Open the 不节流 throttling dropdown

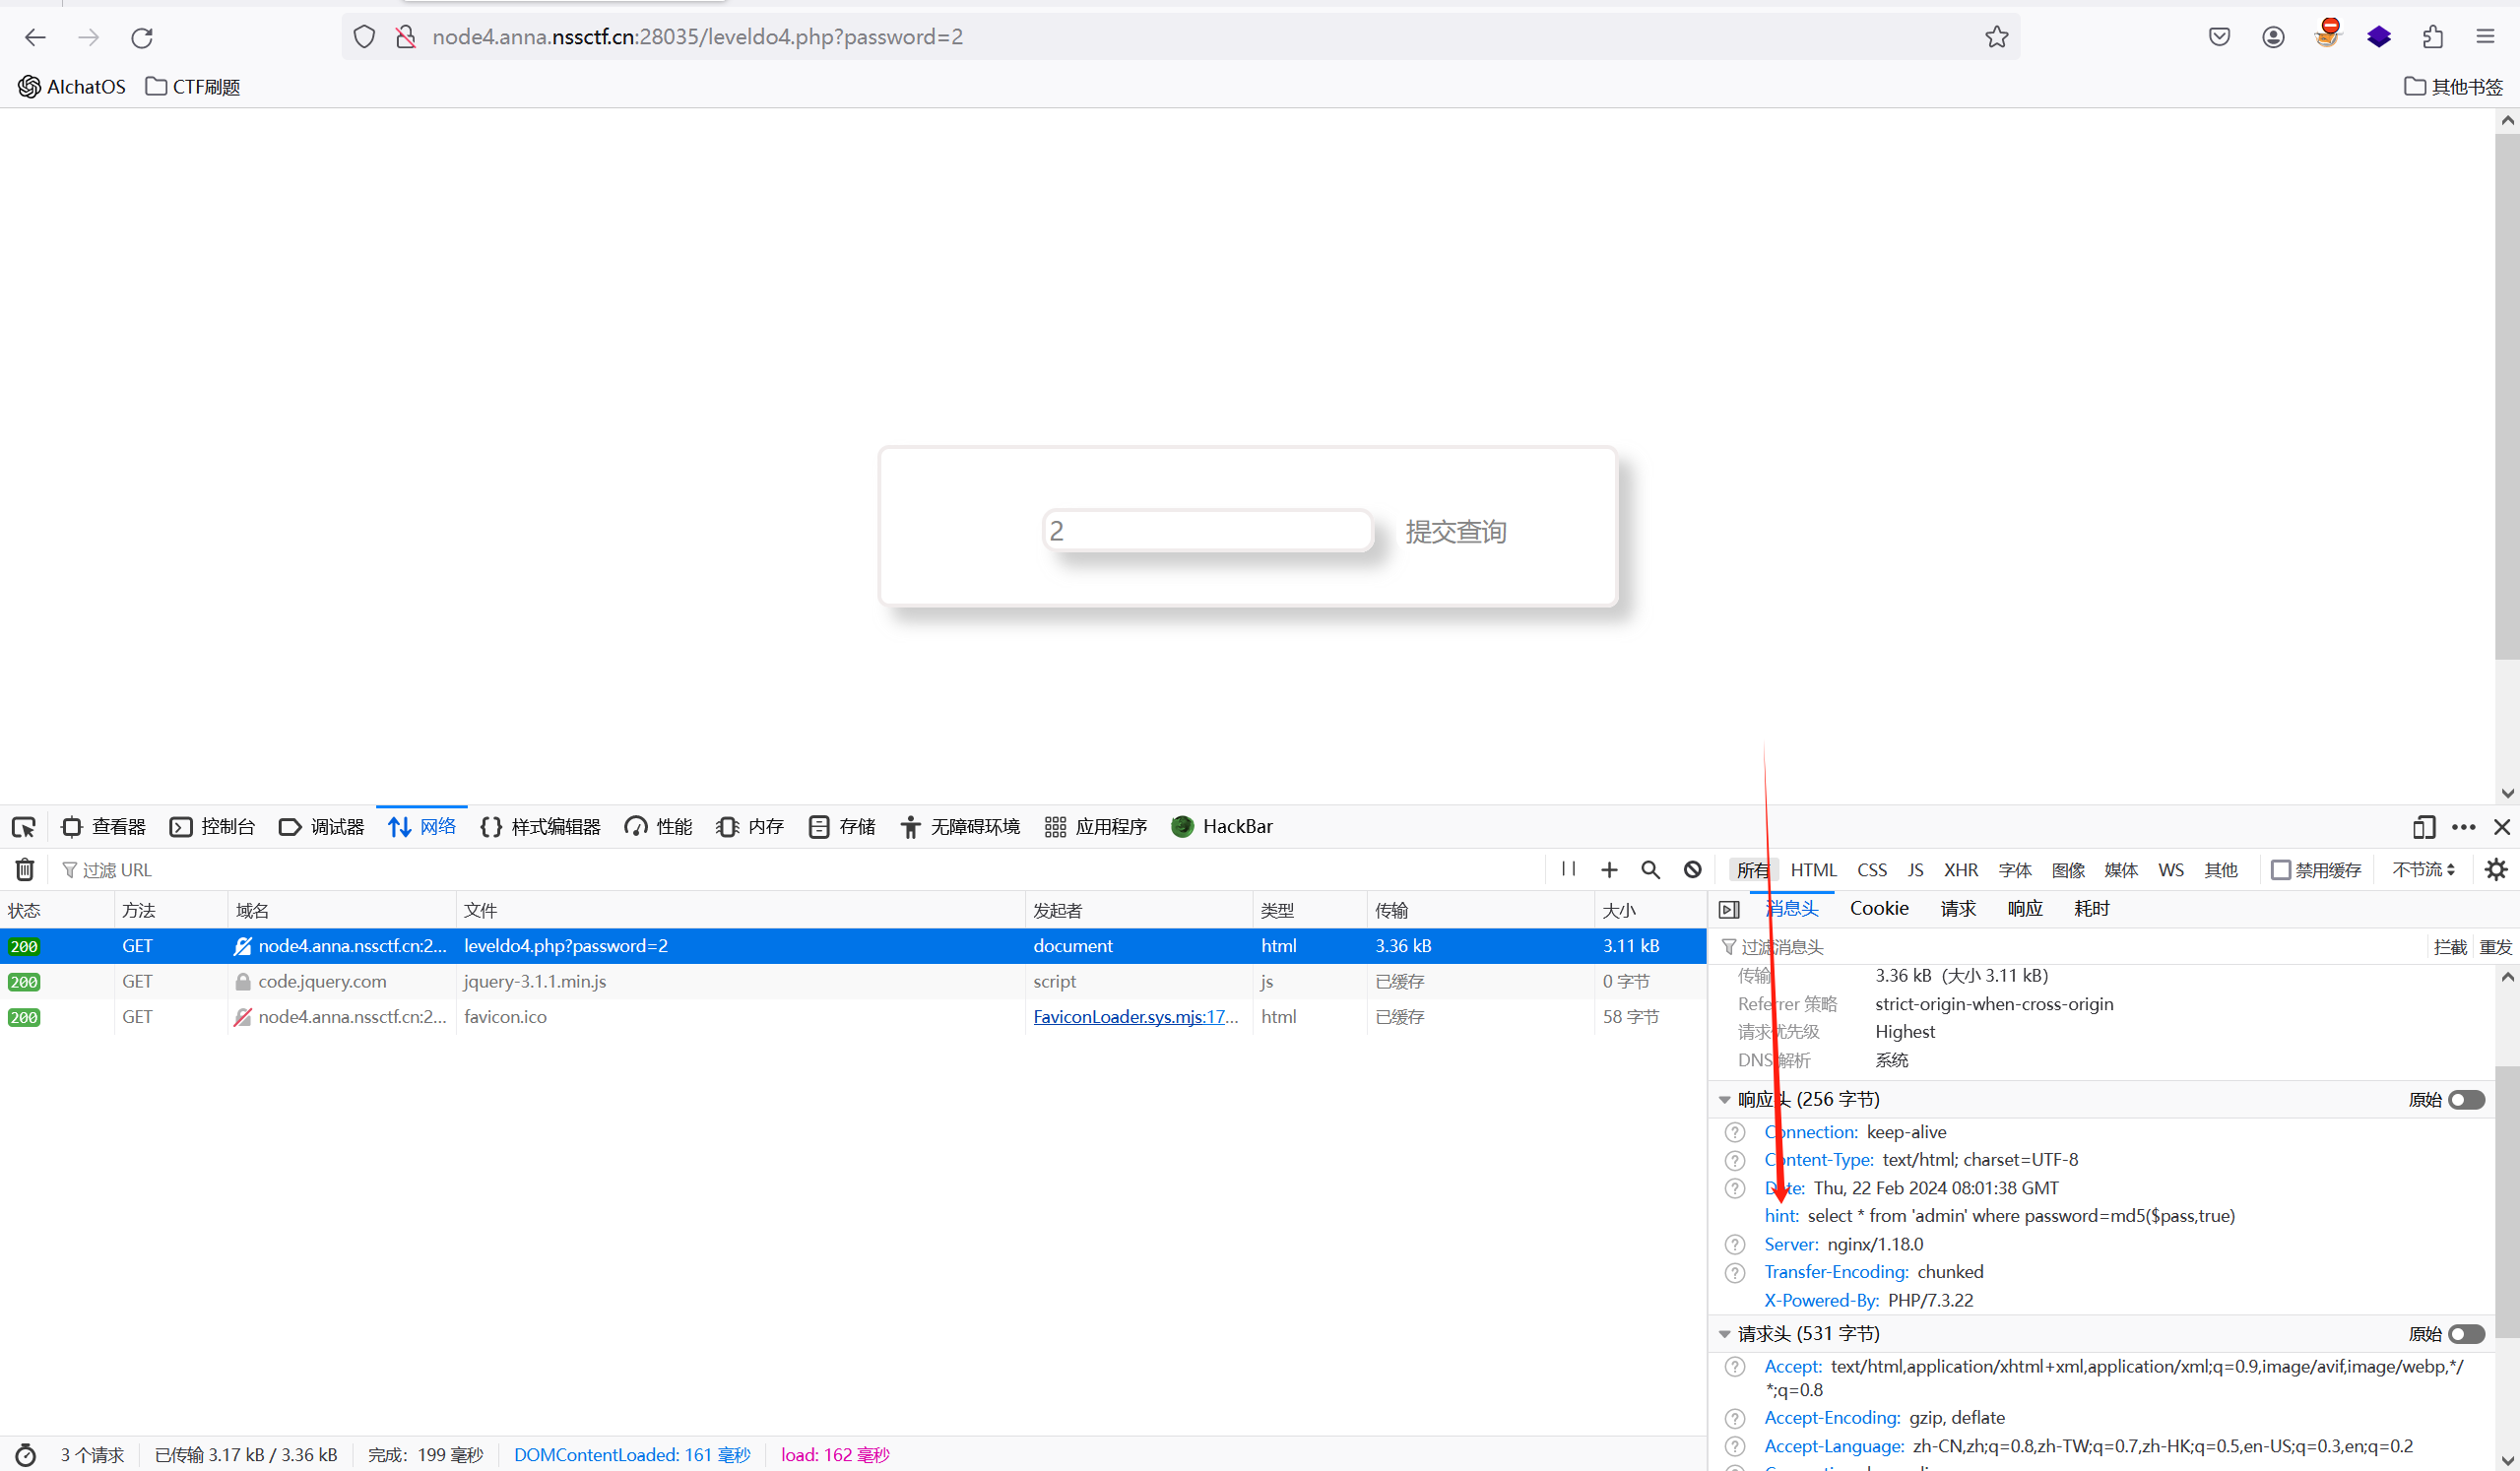(2423, 870)
